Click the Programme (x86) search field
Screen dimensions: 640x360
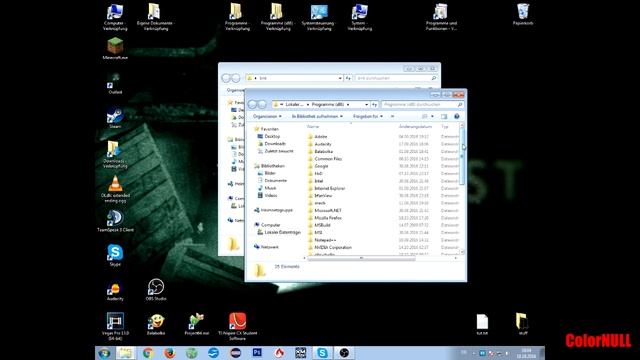[422, 104]
